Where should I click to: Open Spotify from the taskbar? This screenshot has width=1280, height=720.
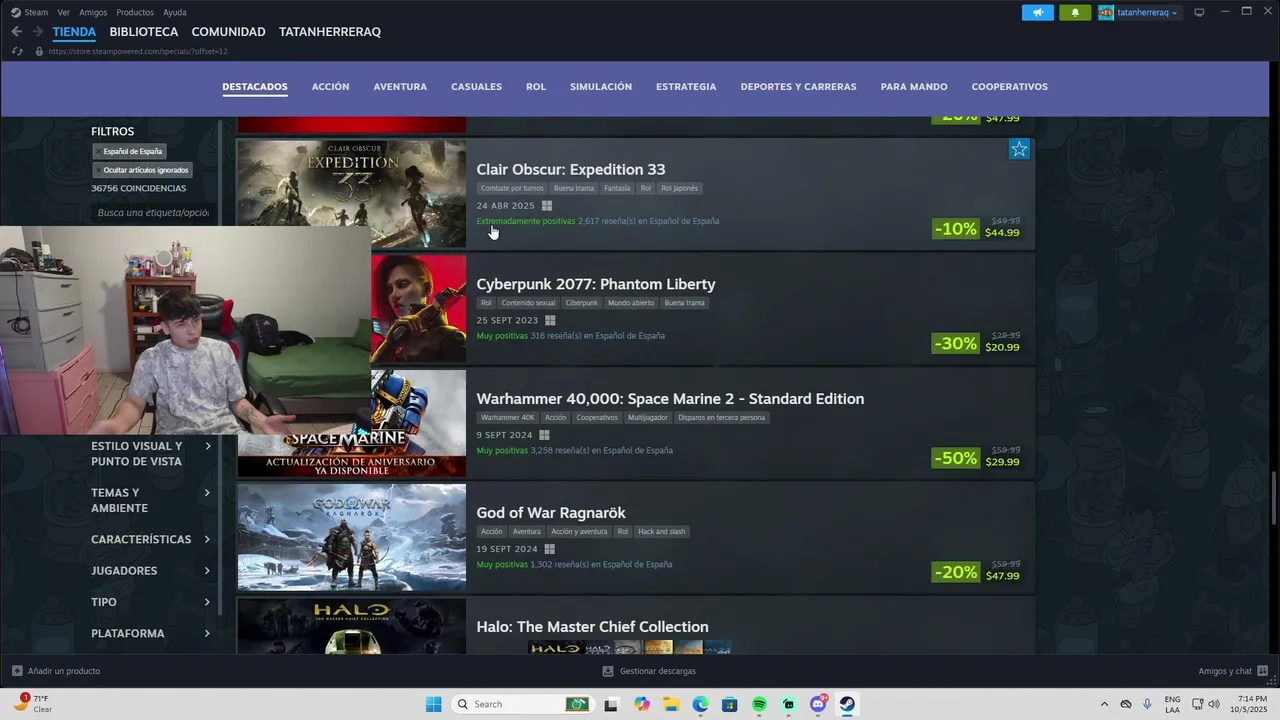759,704
